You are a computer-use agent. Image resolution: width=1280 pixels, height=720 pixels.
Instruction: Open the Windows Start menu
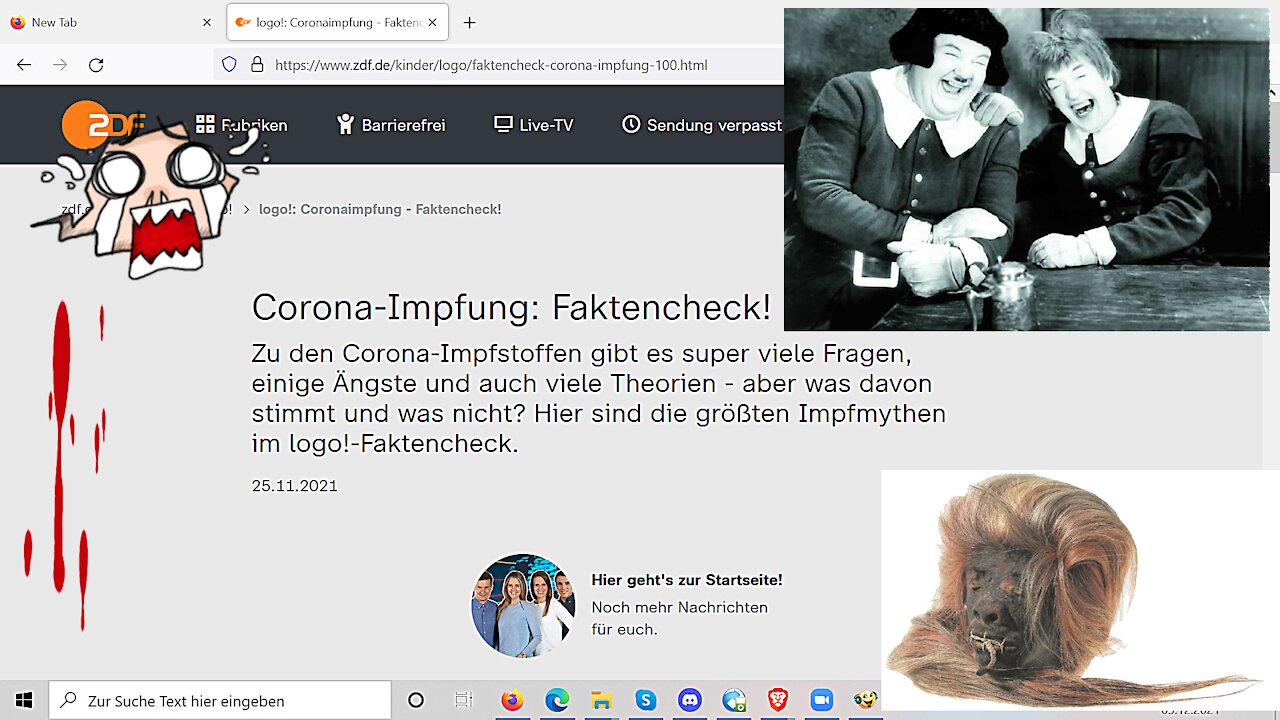[24, 700]
